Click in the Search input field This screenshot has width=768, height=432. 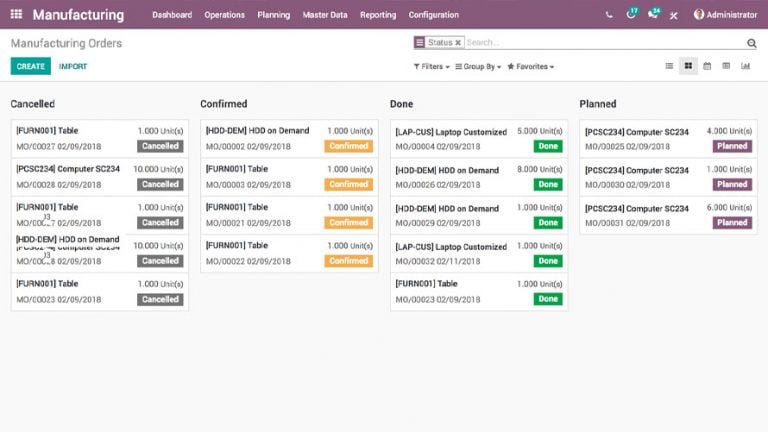pyautogui.click(x=605, y=43)
